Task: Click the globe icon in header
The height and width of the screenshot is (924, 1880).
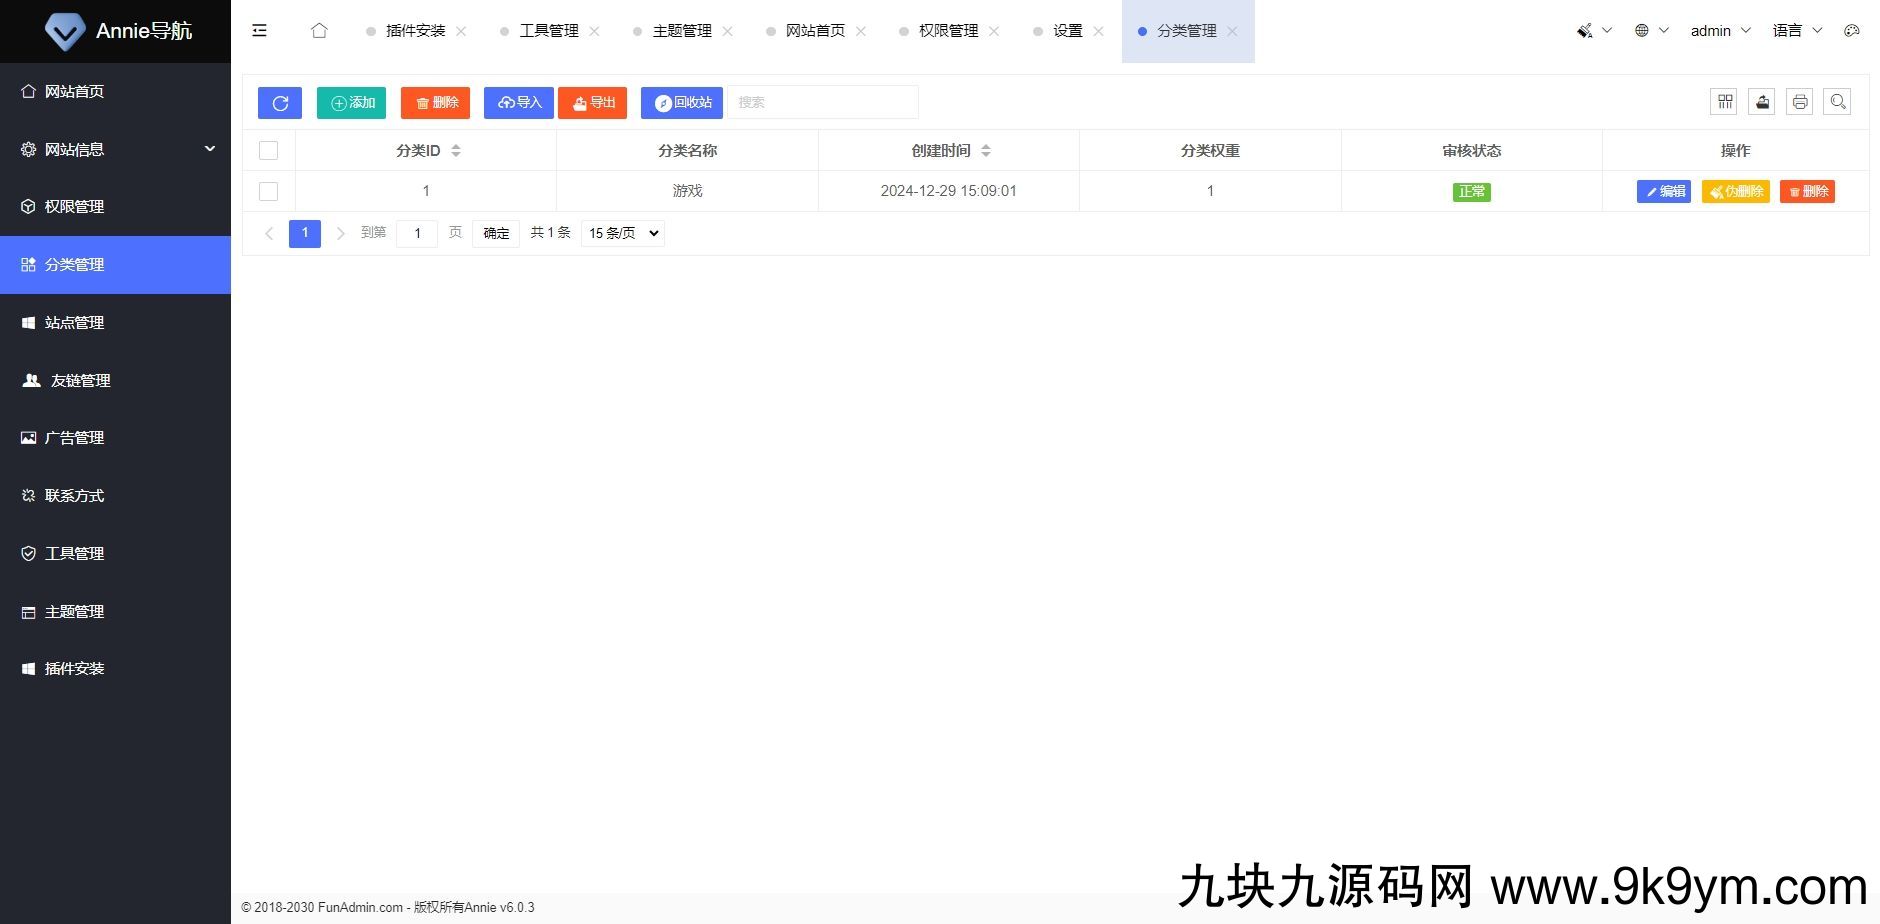Action: (1642, 31)
